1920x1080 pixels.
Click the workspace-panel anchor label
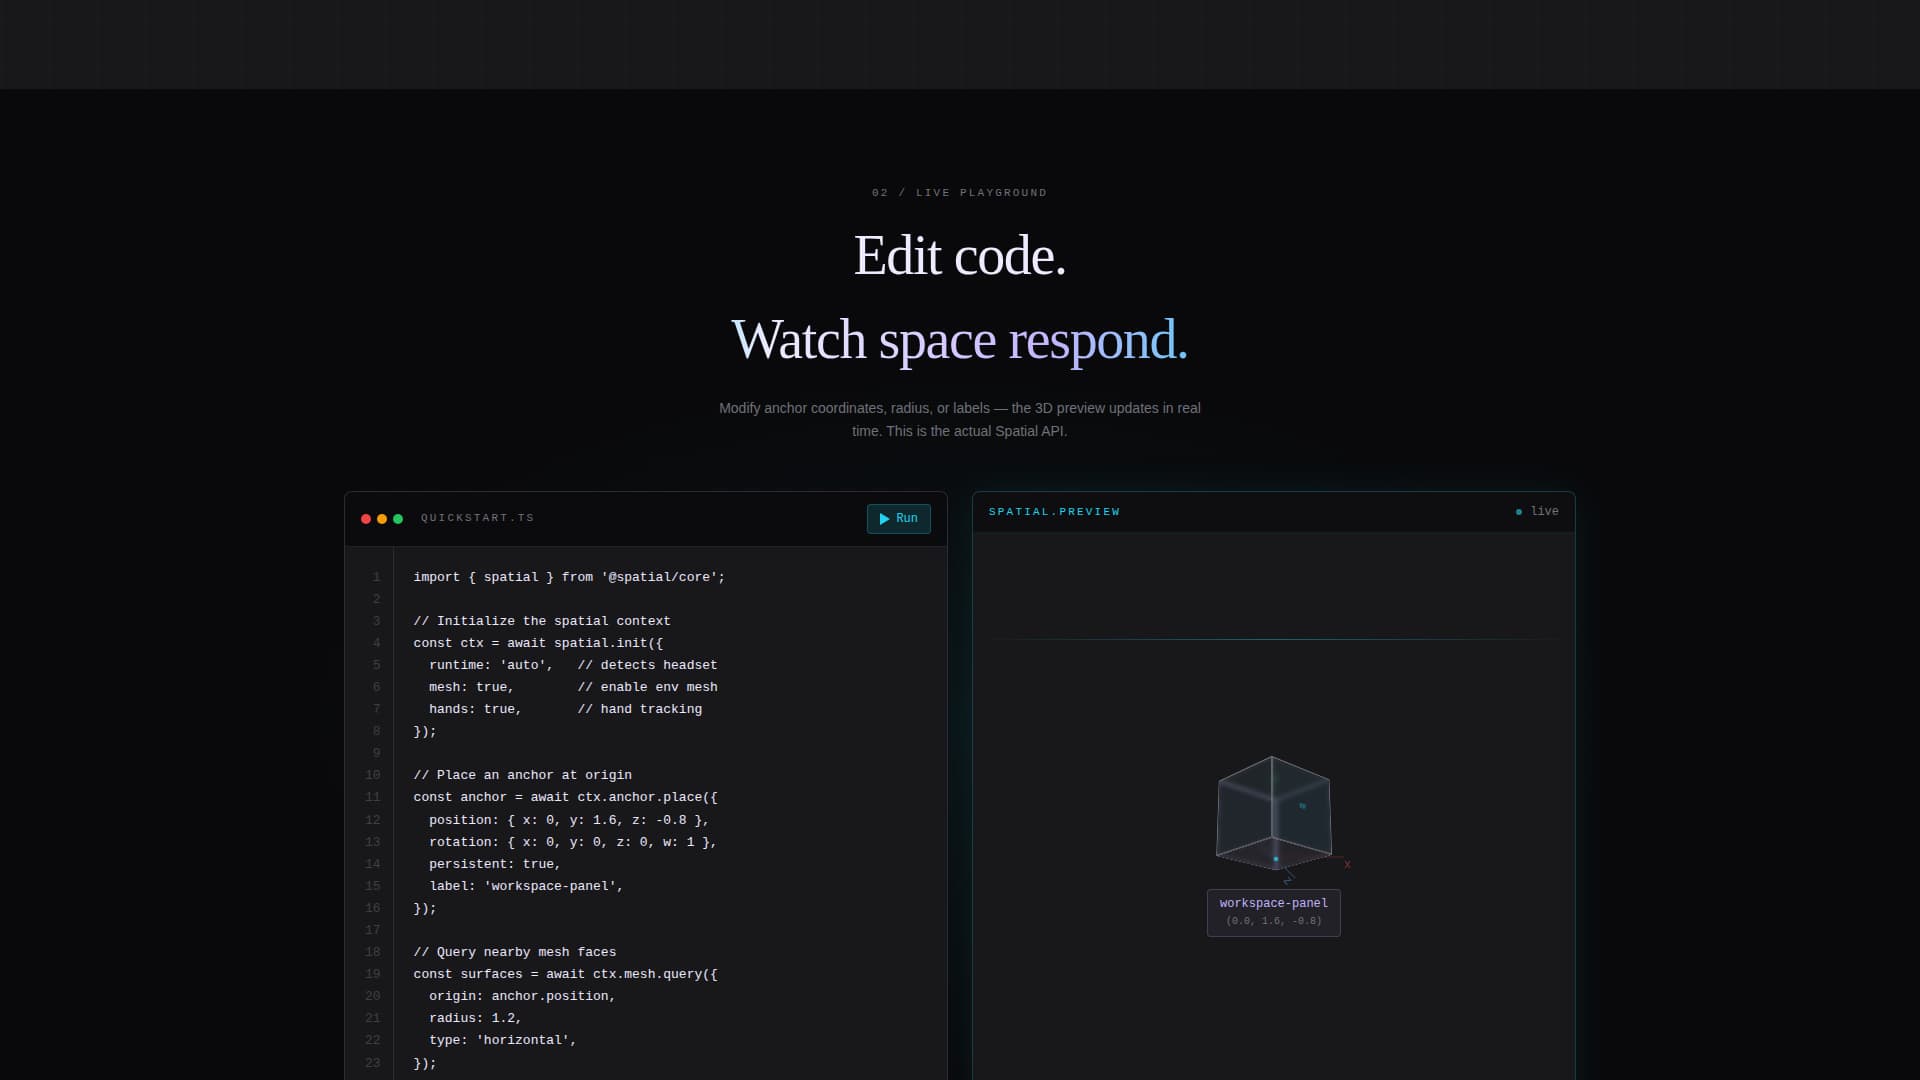(1274, 912)
